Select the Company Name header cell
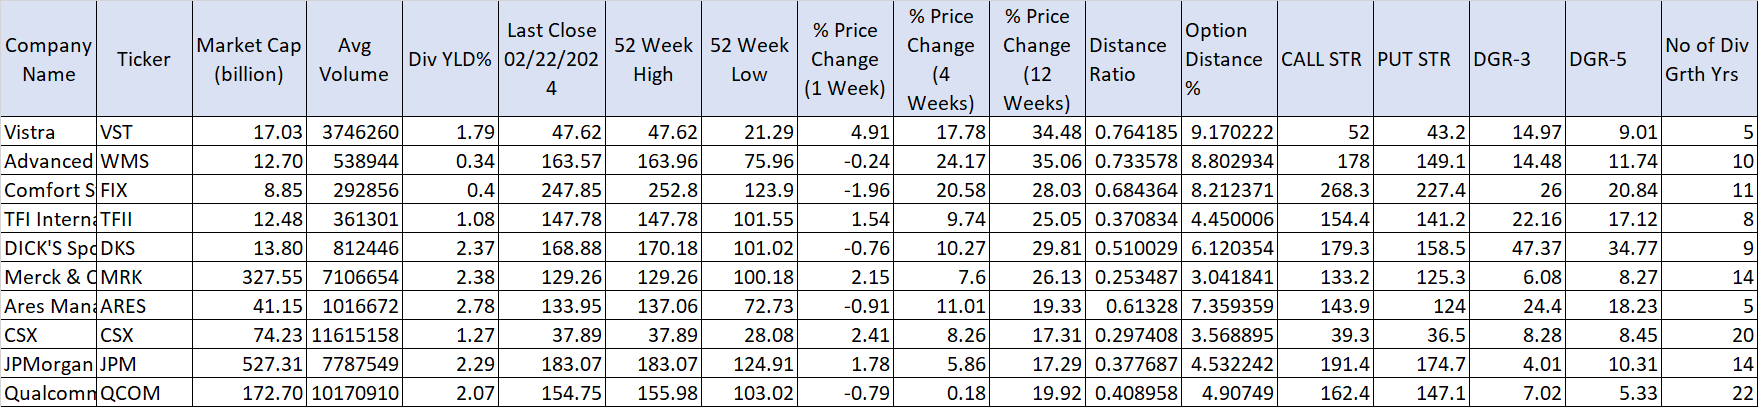 48,59
